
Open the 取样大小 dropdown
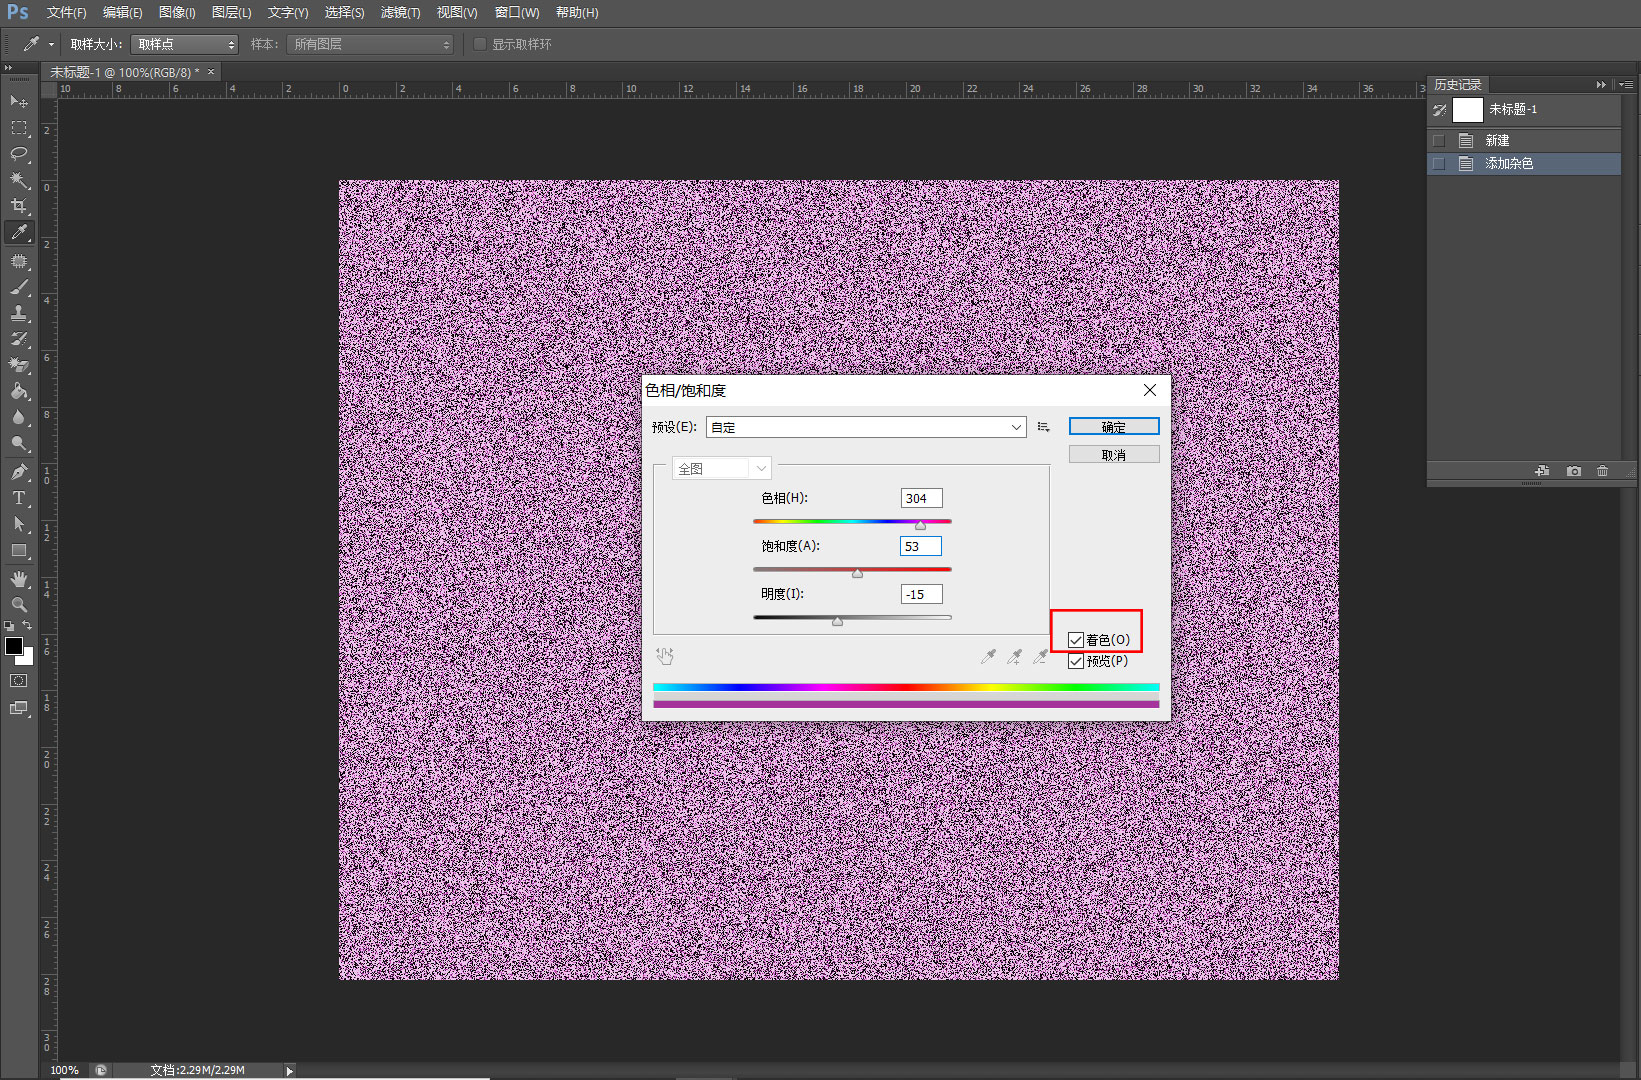coord(184,44)
